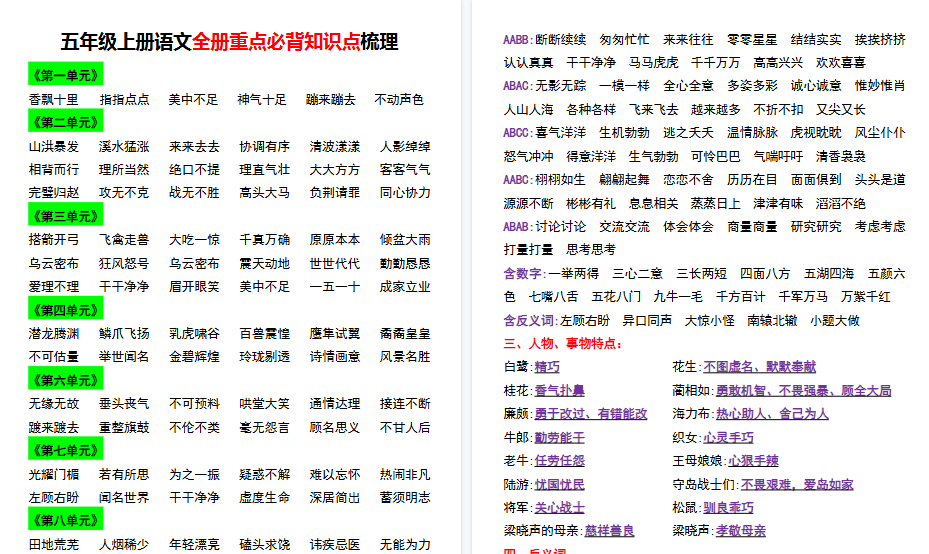Click the phrase 重整旗鼓
This screenshot has width=929, height=554.
pos(124,427)
